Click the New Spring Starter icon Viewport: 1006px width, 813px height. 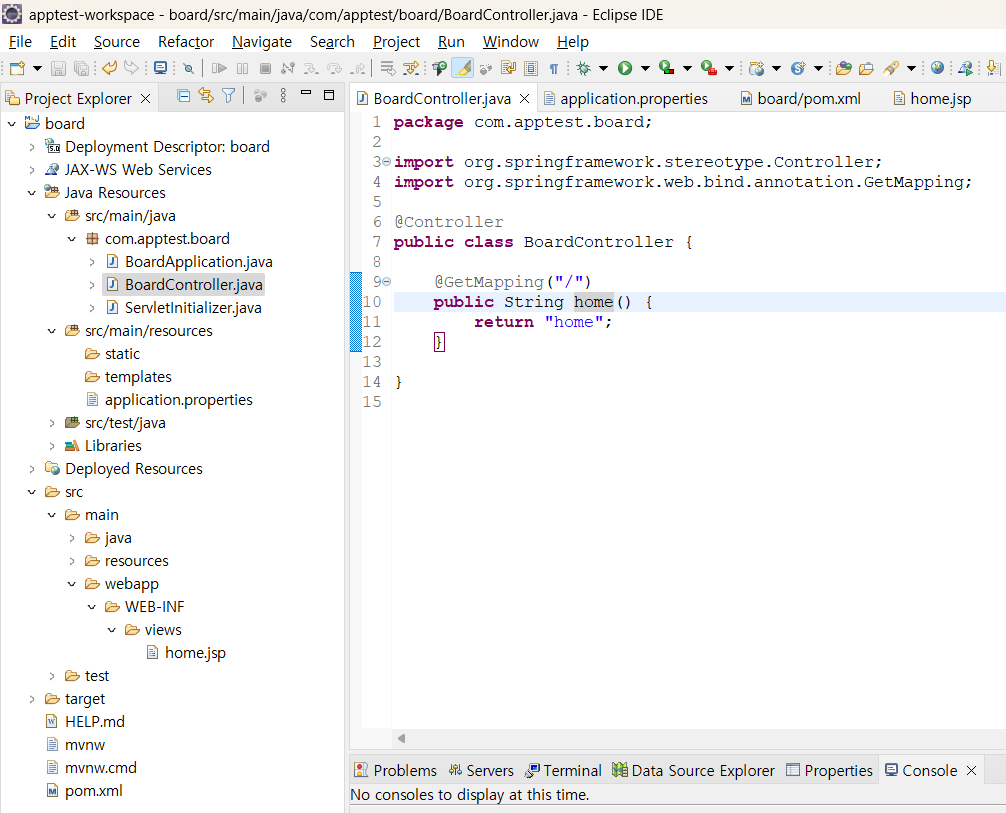pos(798,68)
